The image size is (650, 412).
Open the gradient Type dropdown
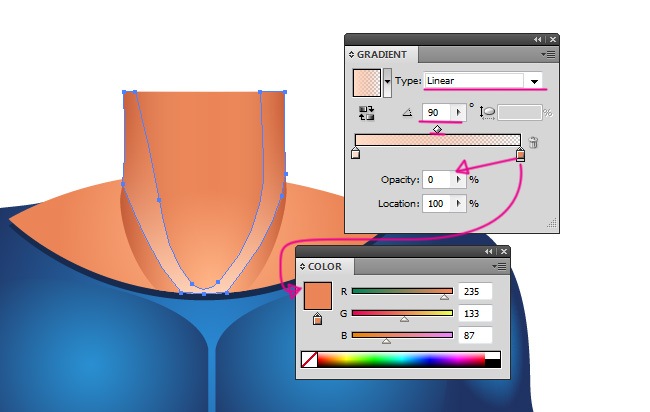pyautogui.click(x=535, y=81)
